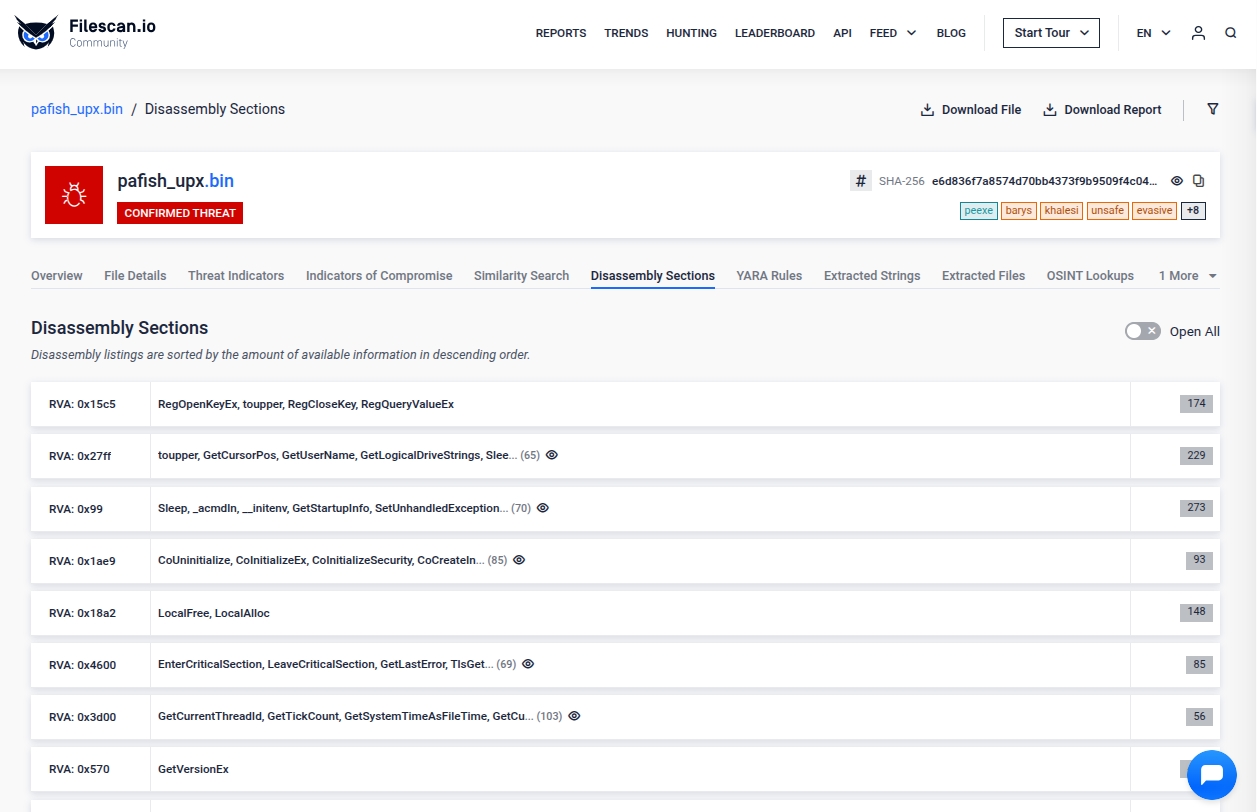Switch to the YARA Rules tab
The image size is (1257, 812).
[769, 276]
